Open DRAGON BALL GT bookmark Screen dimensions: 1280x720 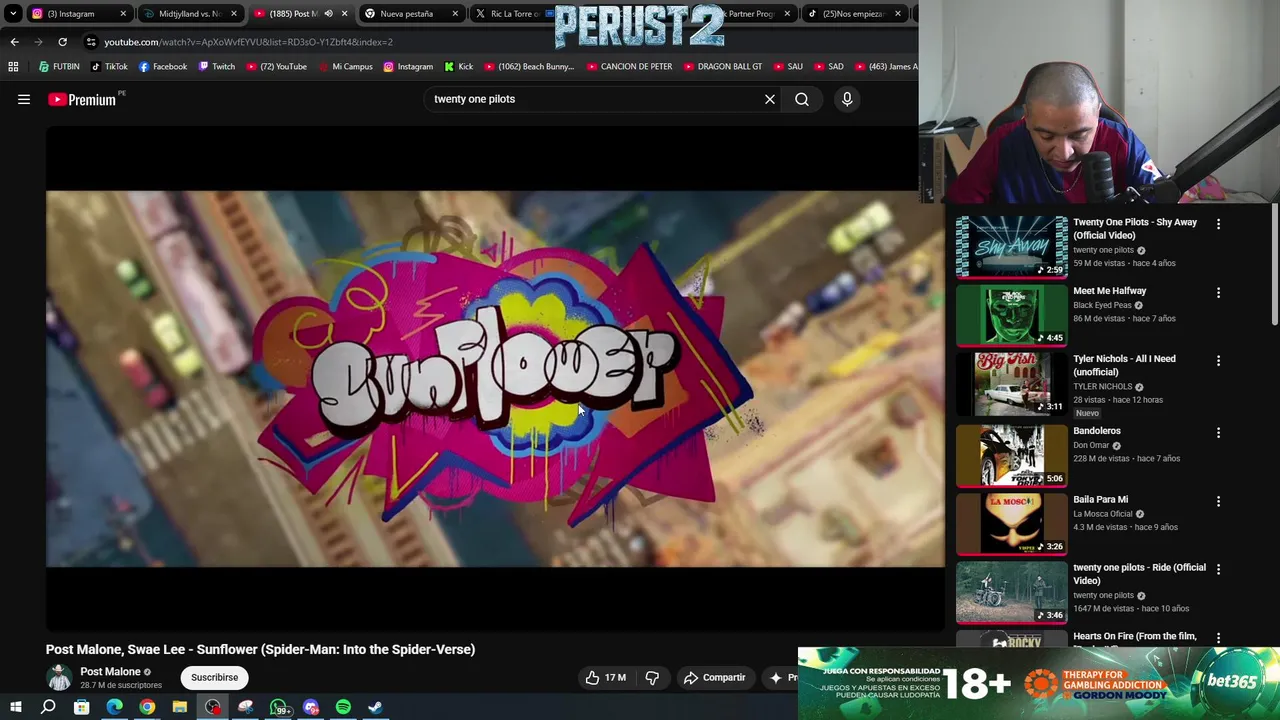pyautogui.click(x=722, y=67)
